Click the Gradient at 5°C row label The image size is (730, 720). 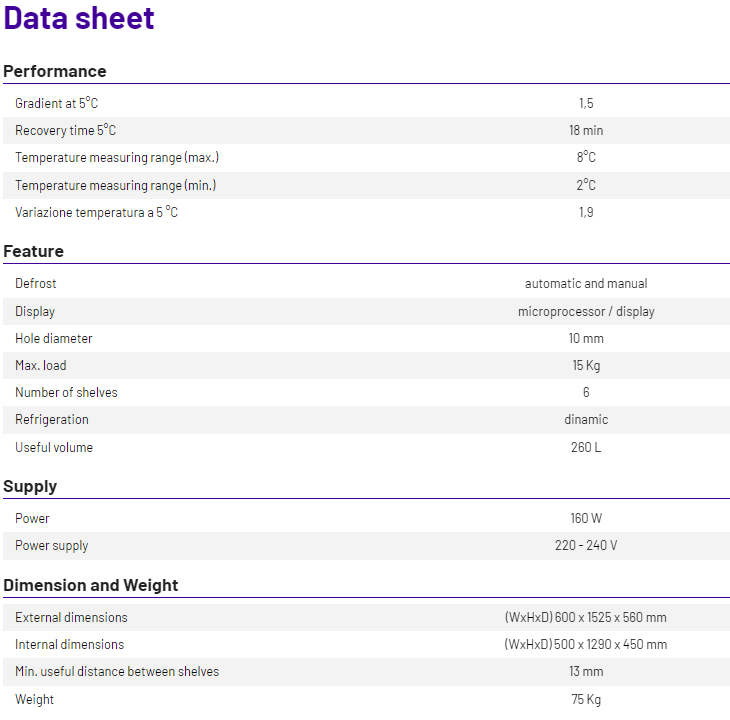point(56,103)
